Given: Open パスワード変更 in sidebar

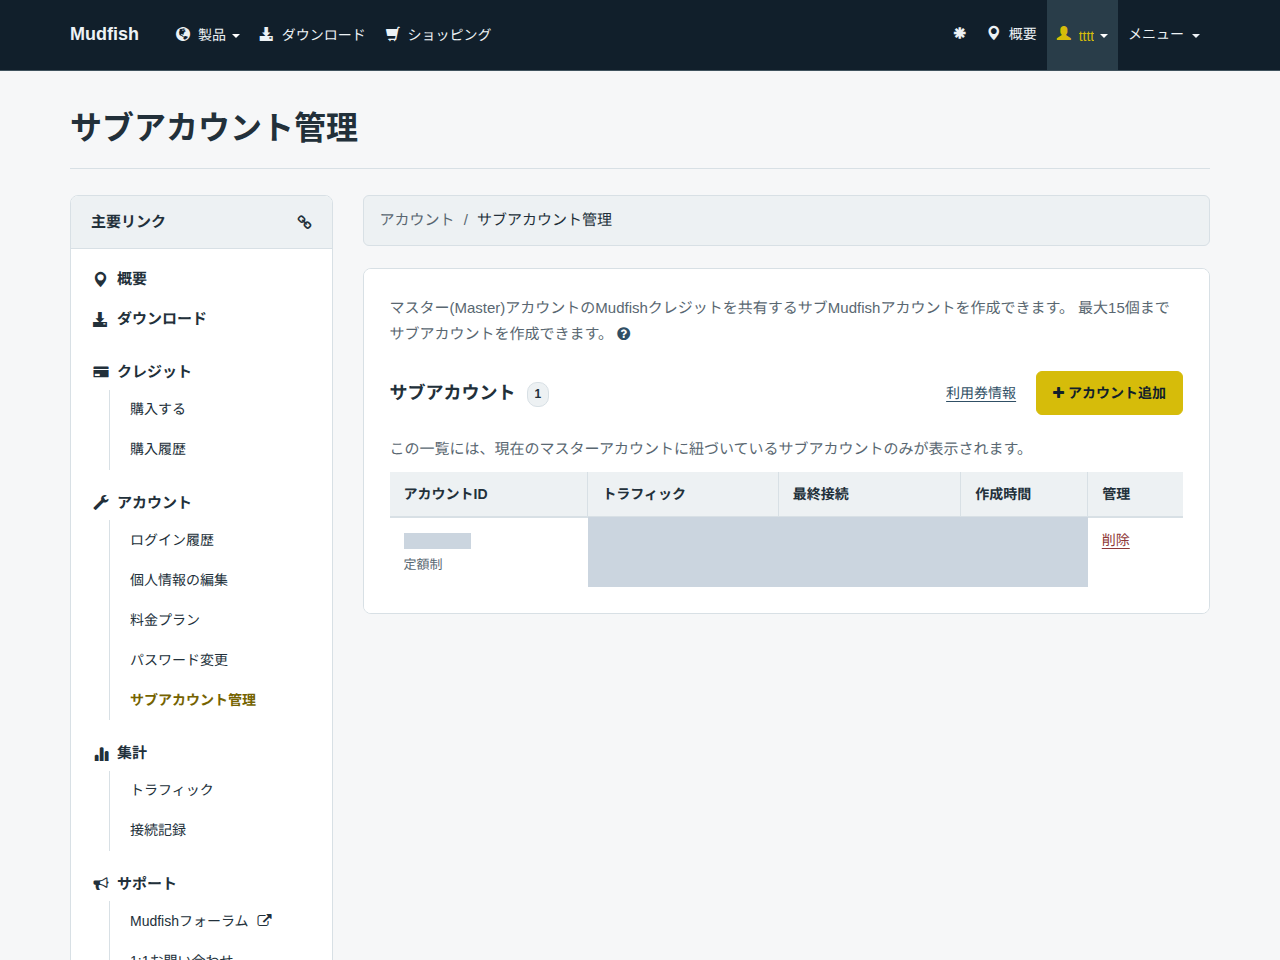Looking at the screenshot, I should [179, 660].
